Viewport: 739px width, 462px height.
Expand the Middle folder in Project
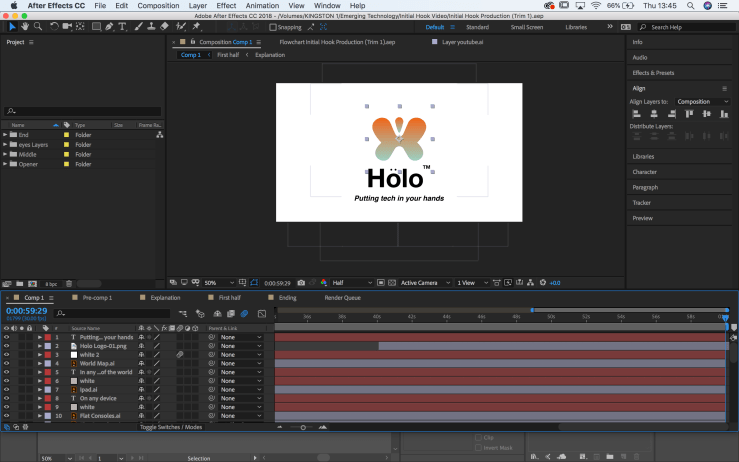[5, 154]
